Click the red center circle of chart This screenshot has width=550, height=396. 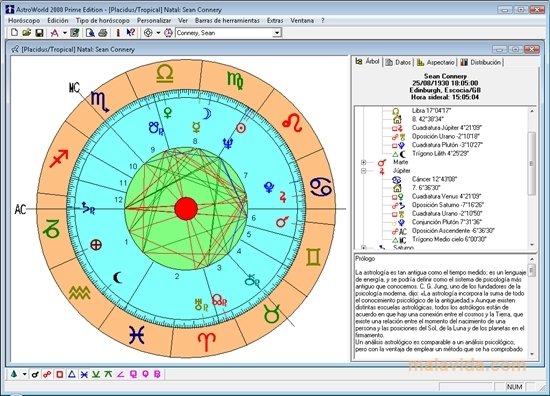[186, 209]
